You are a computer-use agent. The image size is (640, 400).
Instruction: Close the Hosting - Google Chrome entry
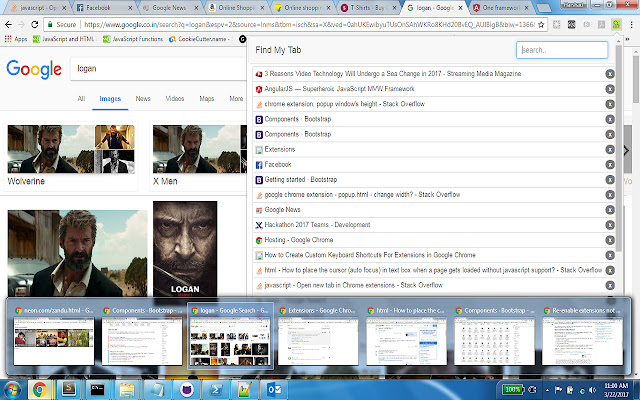pos(610,240)
